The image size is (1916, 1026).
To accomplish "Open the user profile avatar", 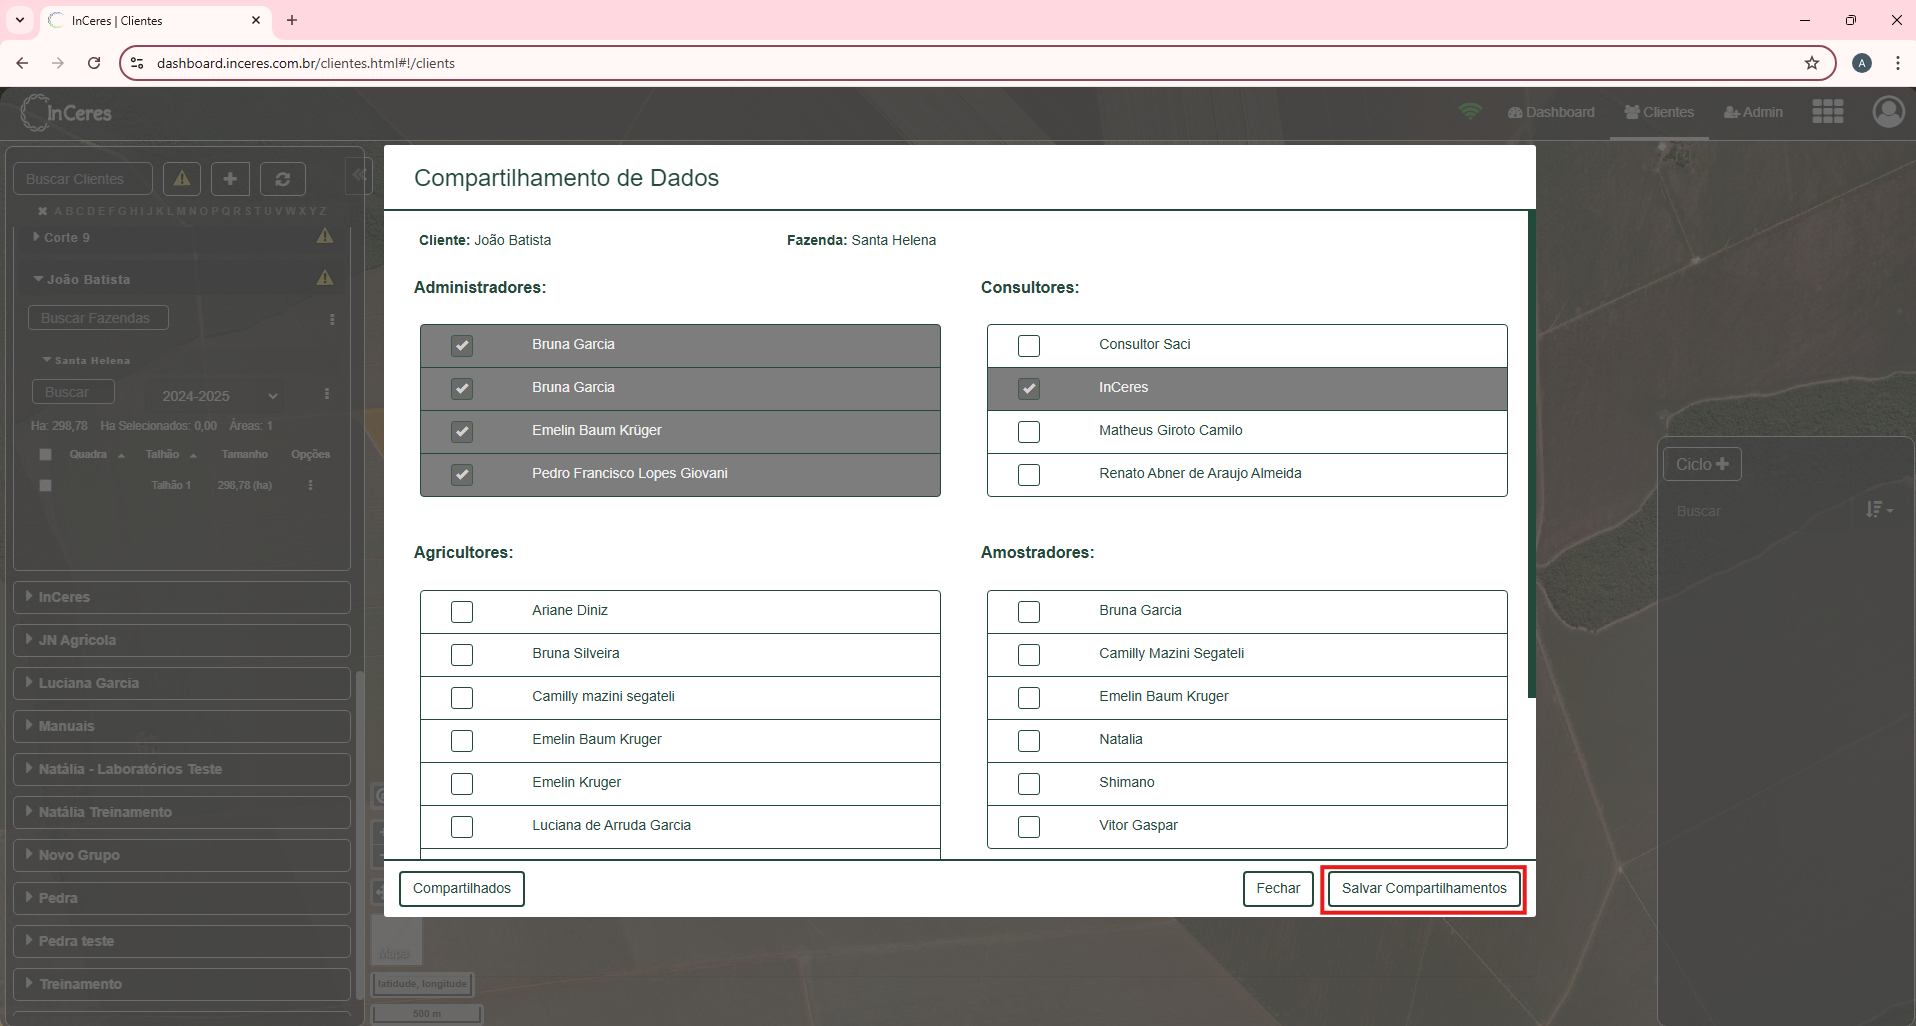I will 1888,112.
